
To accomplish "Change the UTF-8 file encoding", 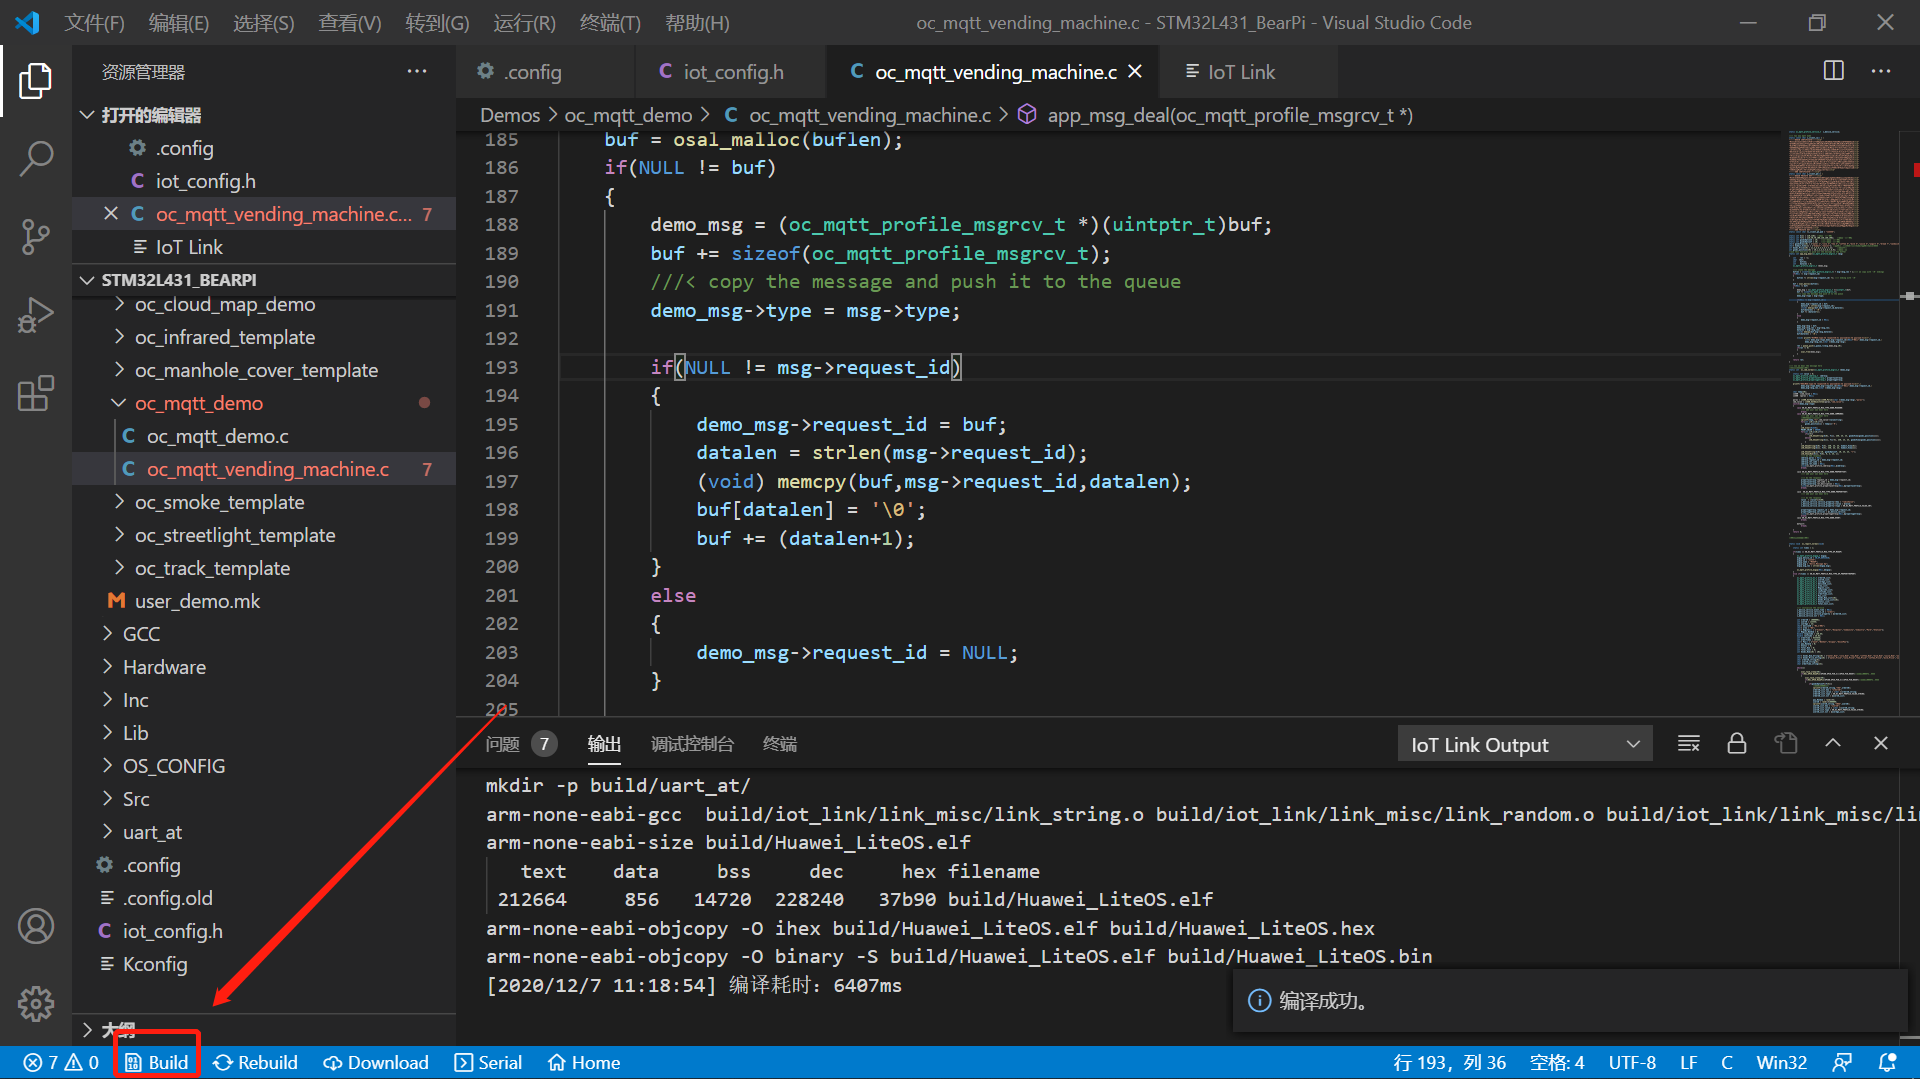I will [x=1632, y=1063].
